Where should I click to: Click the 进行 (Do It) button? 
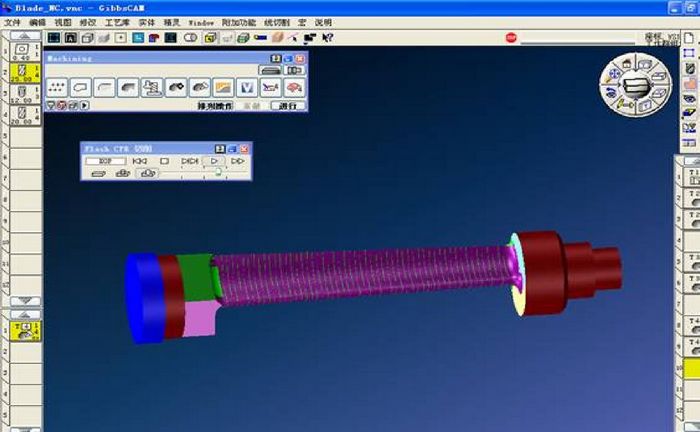click(288, 106)
